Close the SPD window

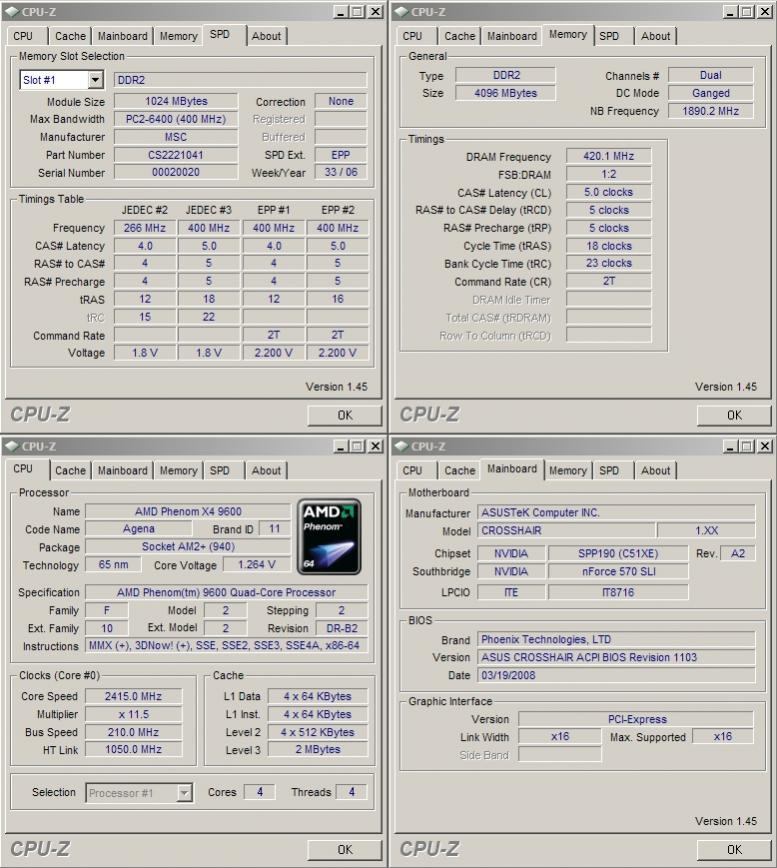375,12
